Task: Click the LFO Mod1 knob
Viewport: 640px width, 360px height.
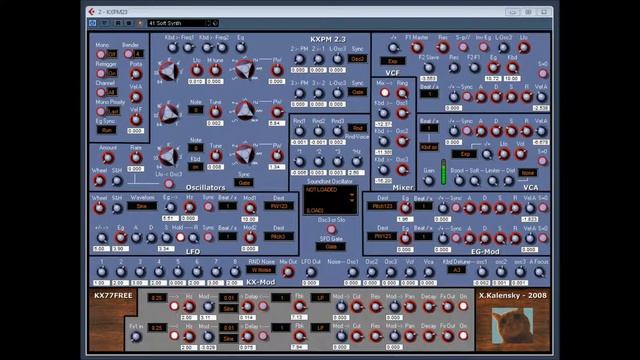Action: tap(250, 208)
